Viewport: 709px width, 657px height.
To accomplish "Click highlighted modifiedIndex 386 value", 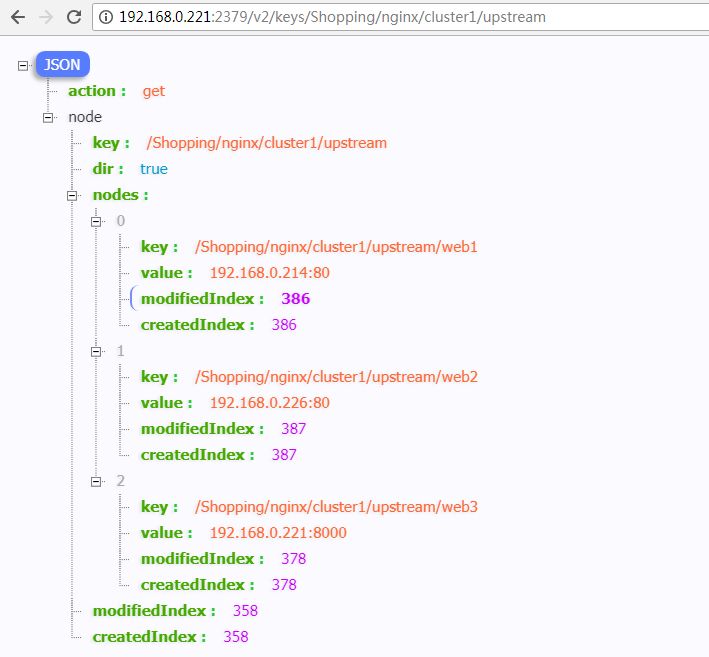I will pos(295,299).
